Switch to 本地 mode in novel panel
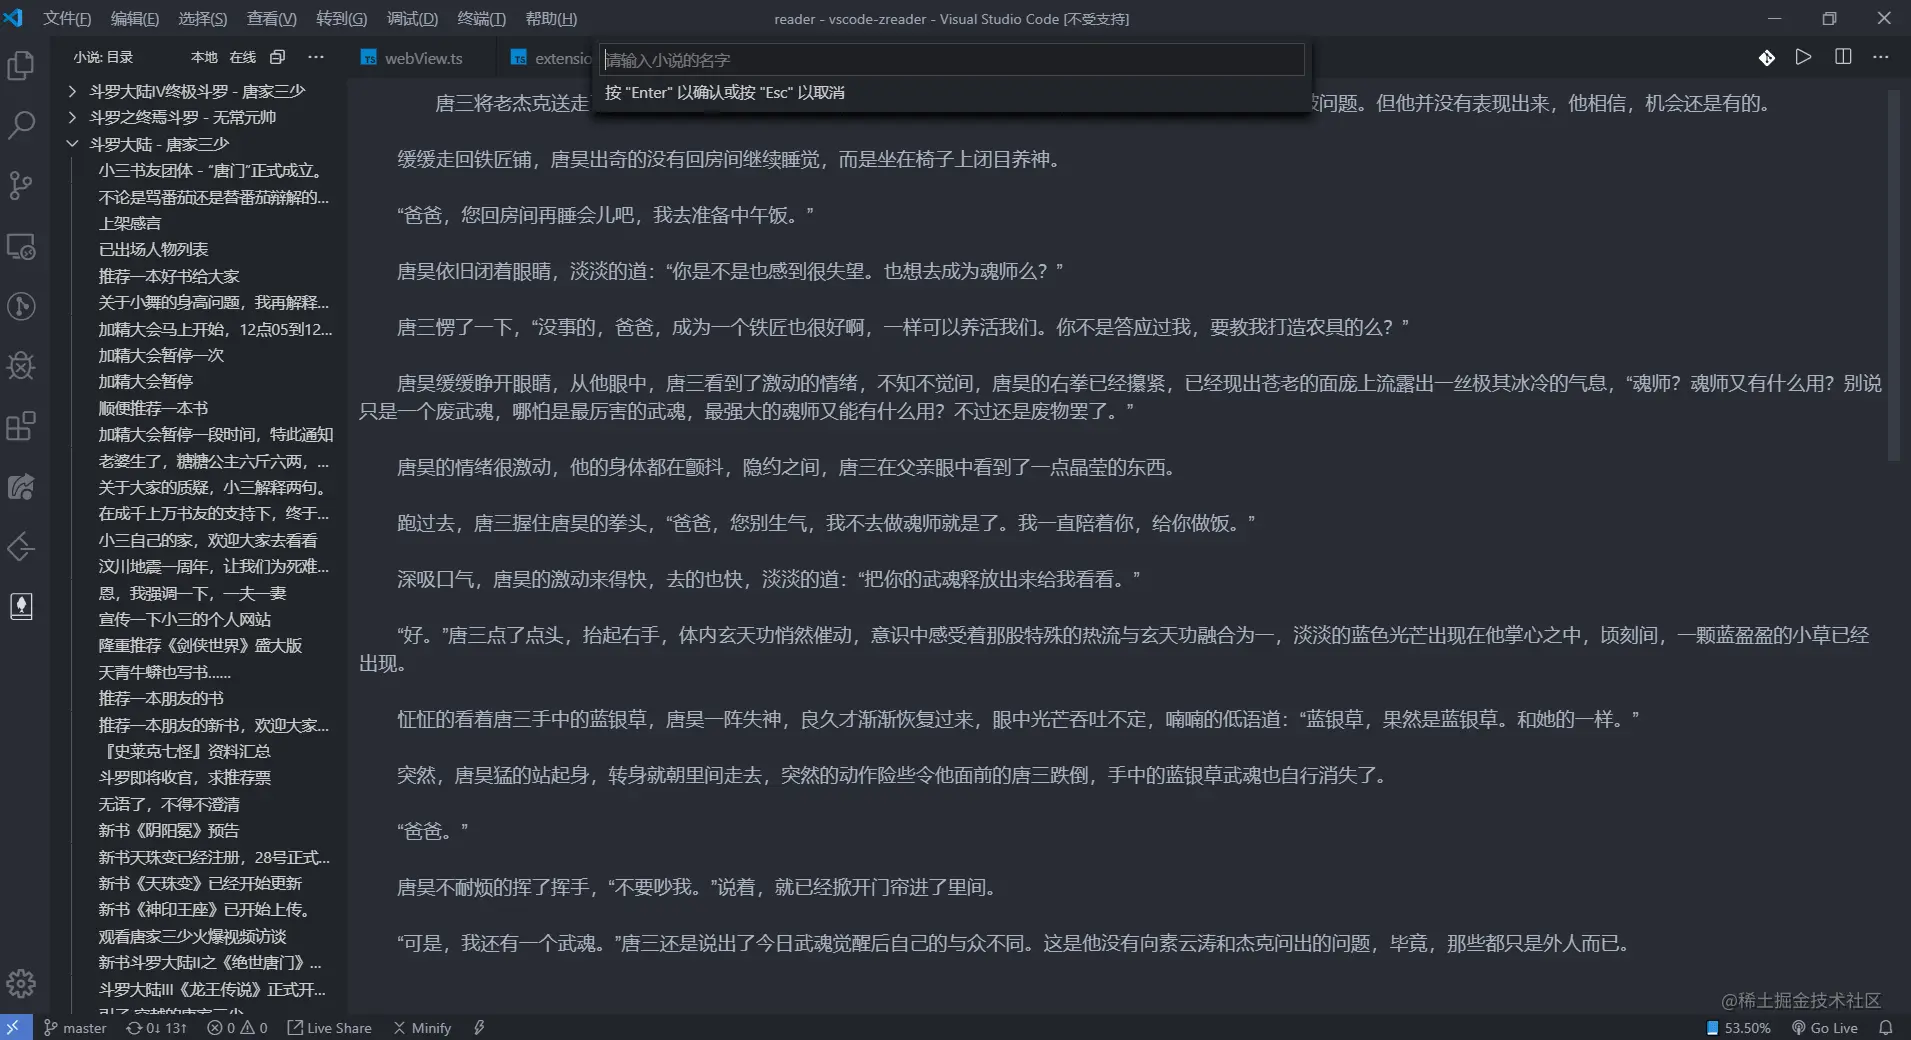 (202, 57)
